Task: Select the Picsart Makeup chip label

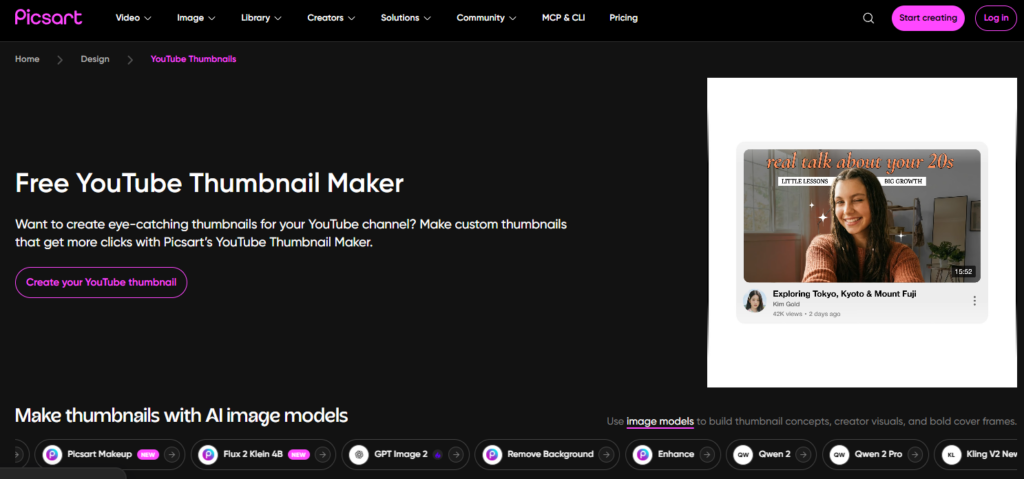Action: (100, 454)
